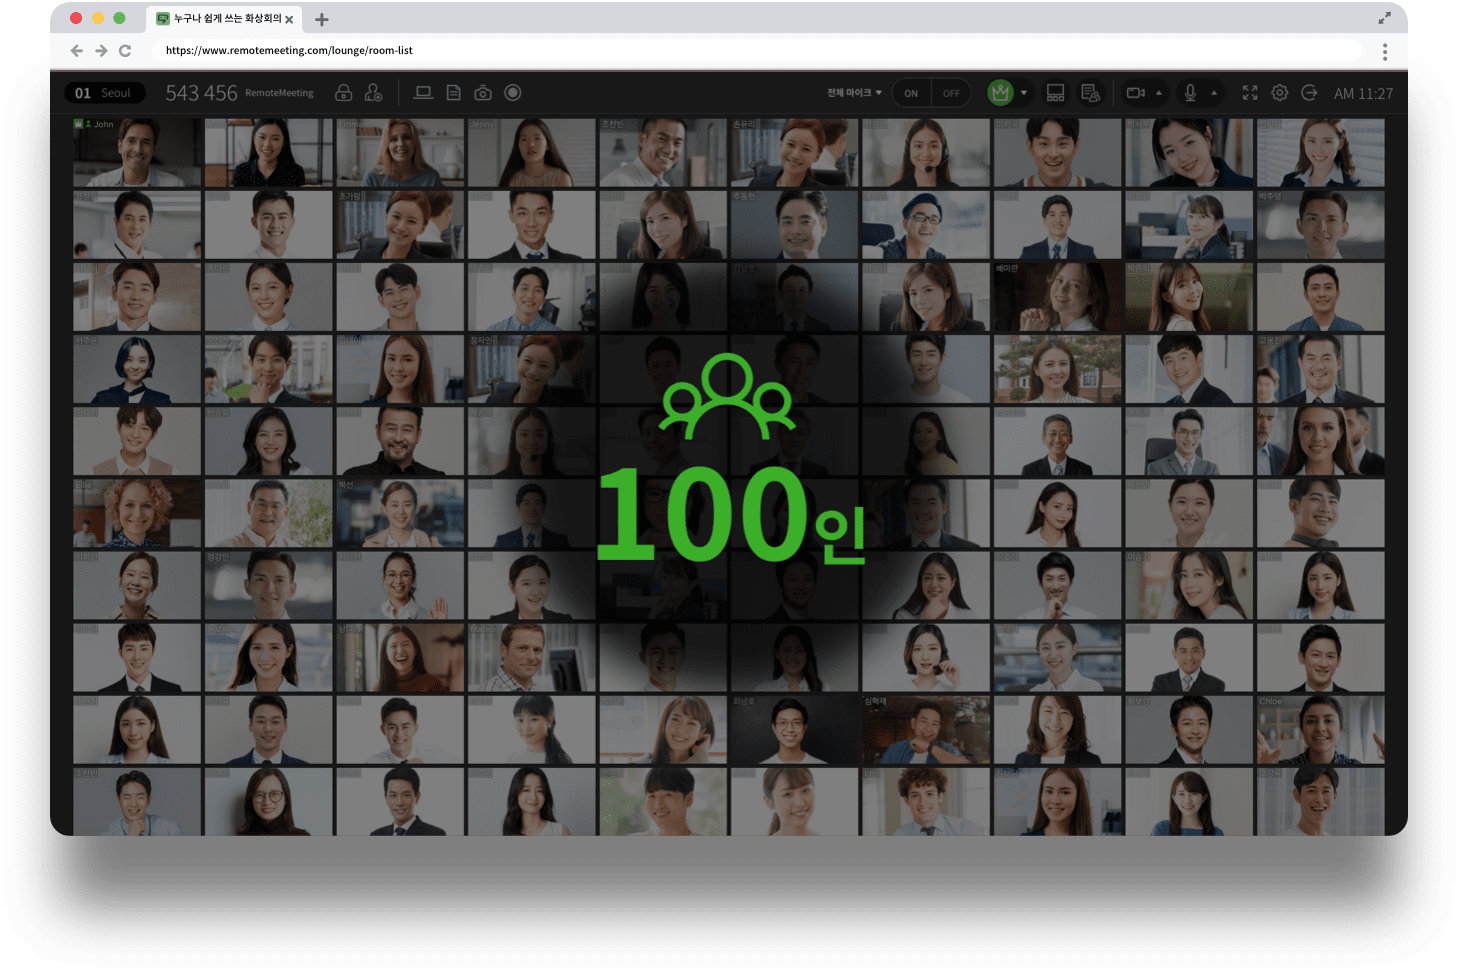Change the video layout view
This screenshot has height=968, width=1458.
[1055, 93]
